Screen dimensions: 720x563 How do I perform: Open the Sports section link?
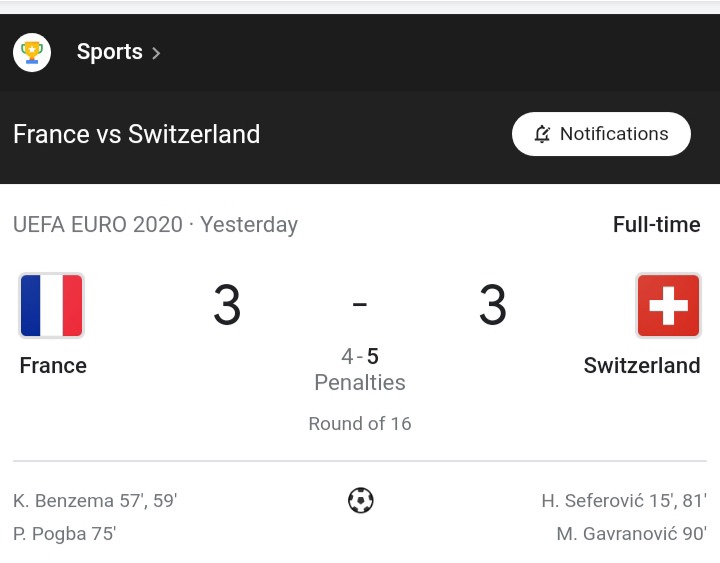[109, 52]
